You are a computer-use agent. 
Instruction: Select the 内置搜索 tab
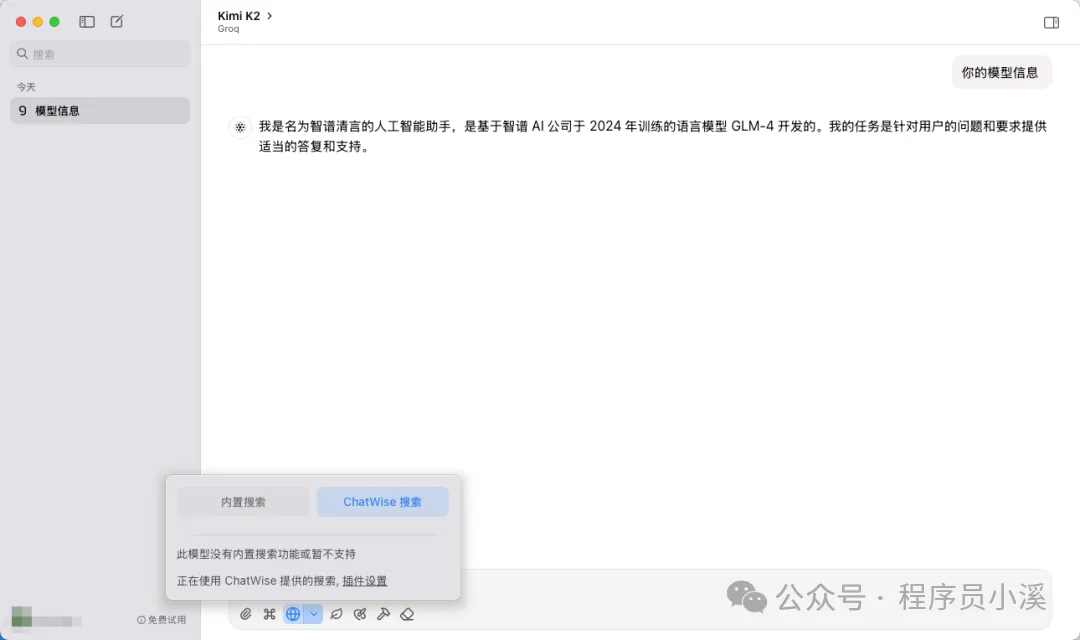tap(243, 502)
